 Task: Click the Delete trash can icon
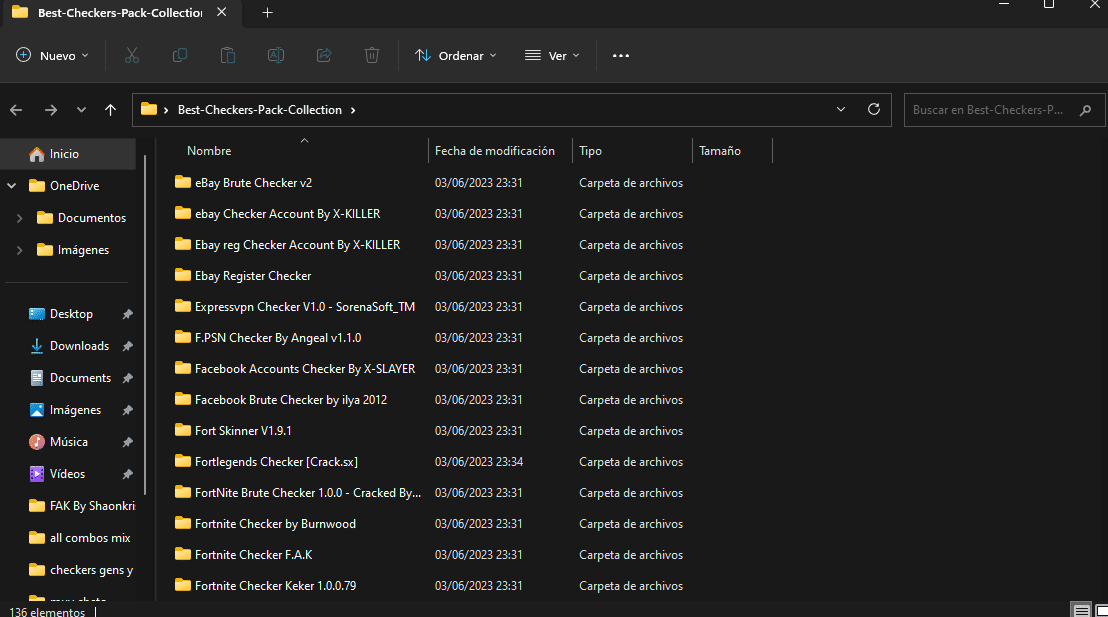click(x=372, y=56)
